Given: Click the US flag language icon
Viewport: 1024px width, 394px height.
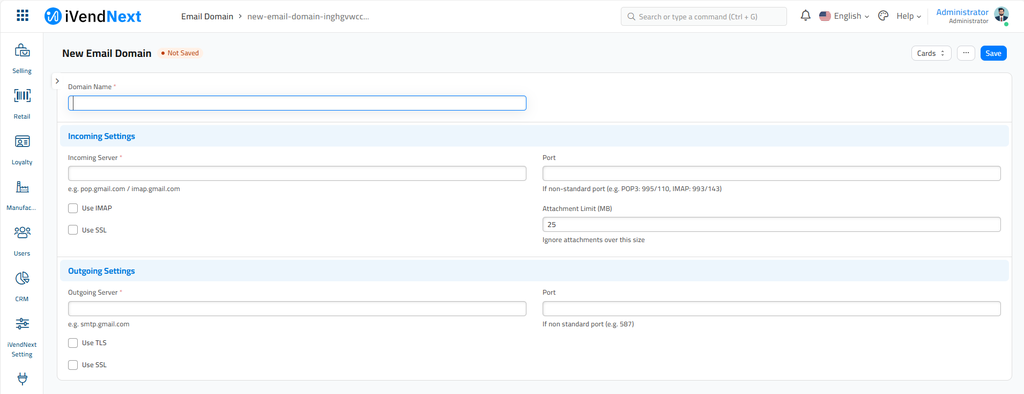Looking at the screenshot, I should click(825, 16).
